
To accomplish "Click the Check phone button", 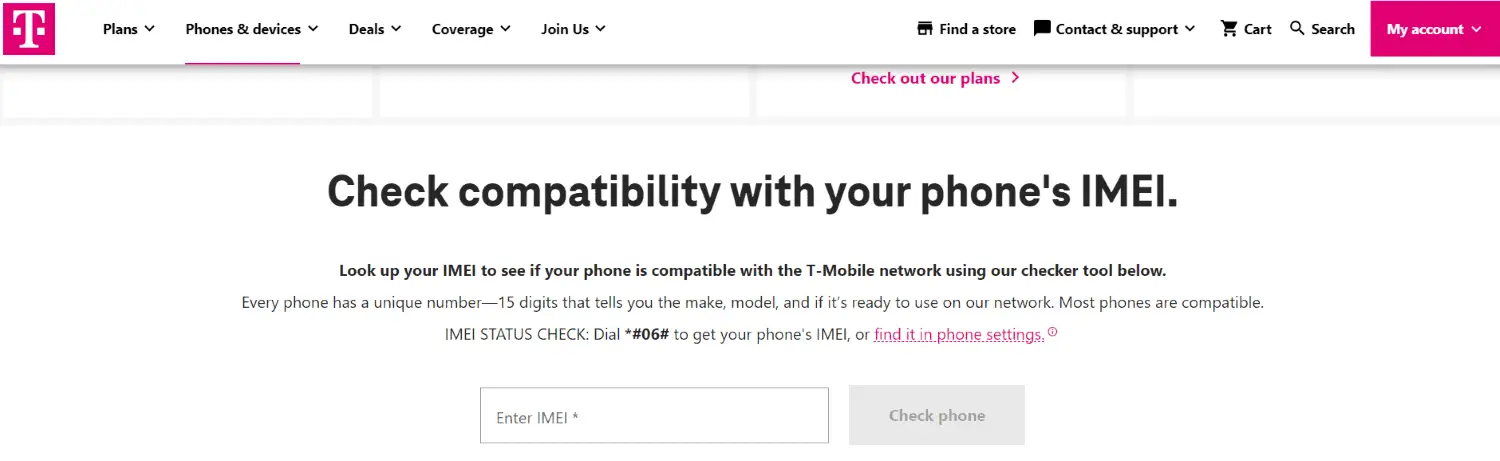I will 937,415.
